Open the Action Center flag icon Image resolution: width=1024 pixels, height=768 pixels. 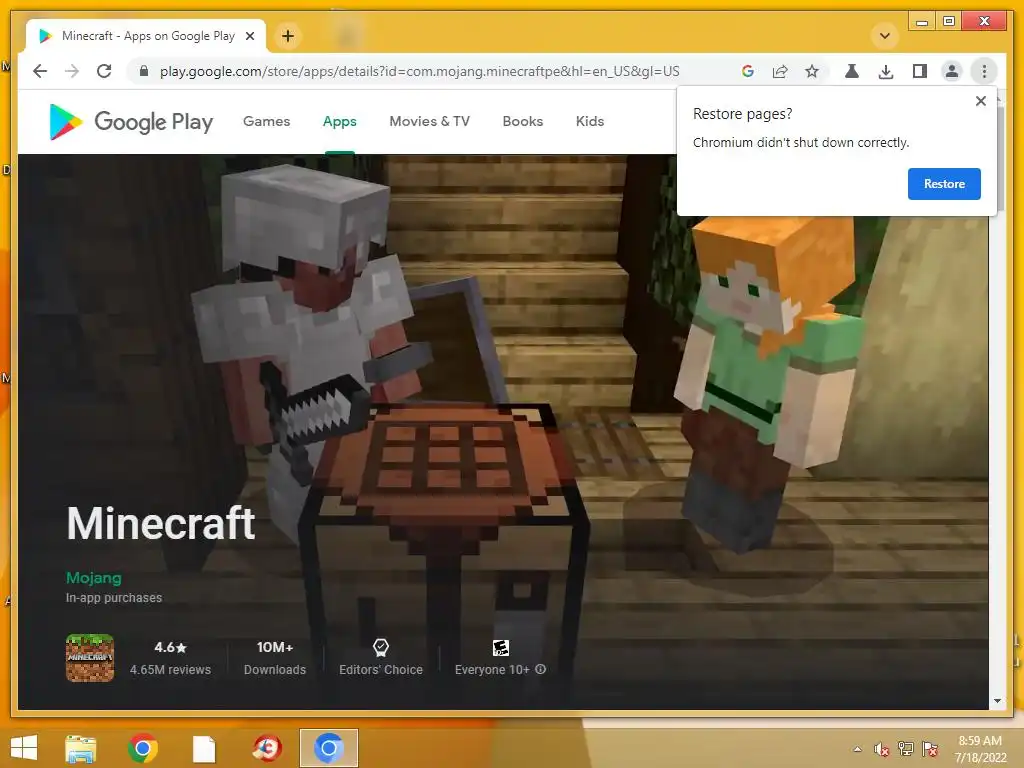[x=930, y=748]
